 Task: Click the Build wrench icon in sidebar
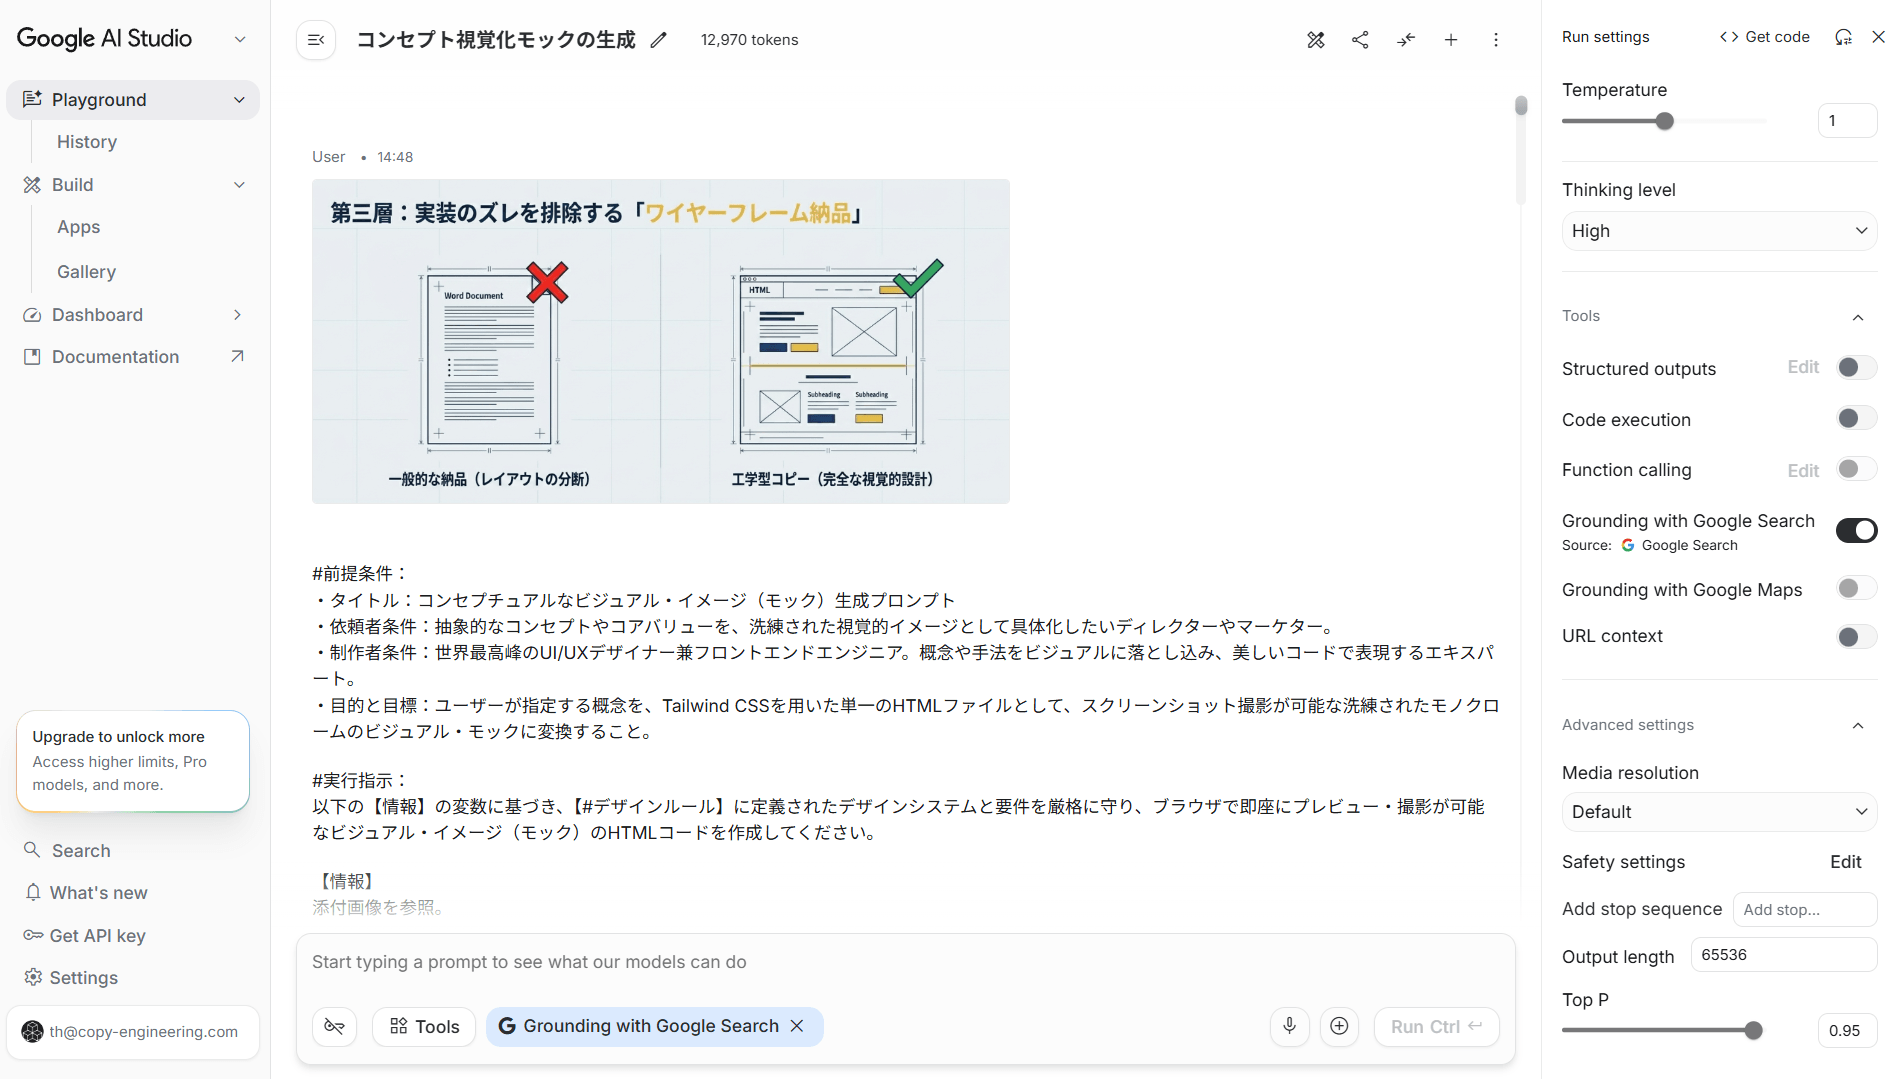pyautogui.click(x=32, y=185)
